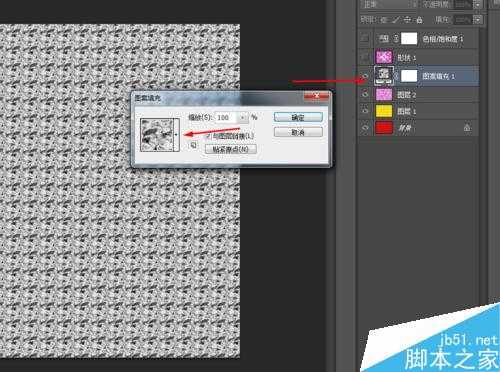Click the OK (确定) button in the pattern fill dialog
This screenshot has height=372, width=500.
(x=298, y=117)
